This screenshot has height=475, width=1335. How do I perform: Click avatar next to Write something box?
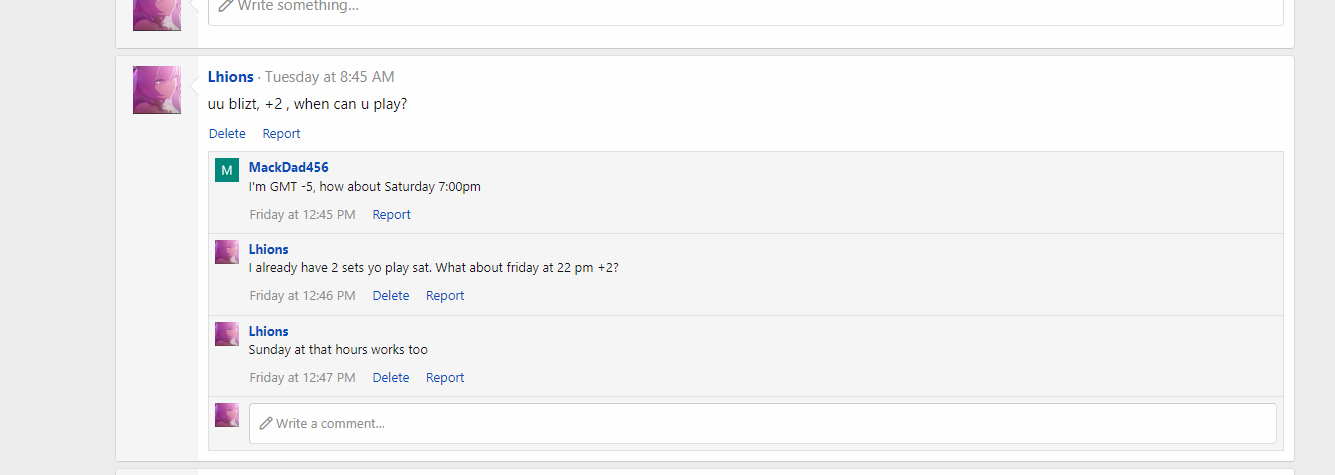pos(157,14)
